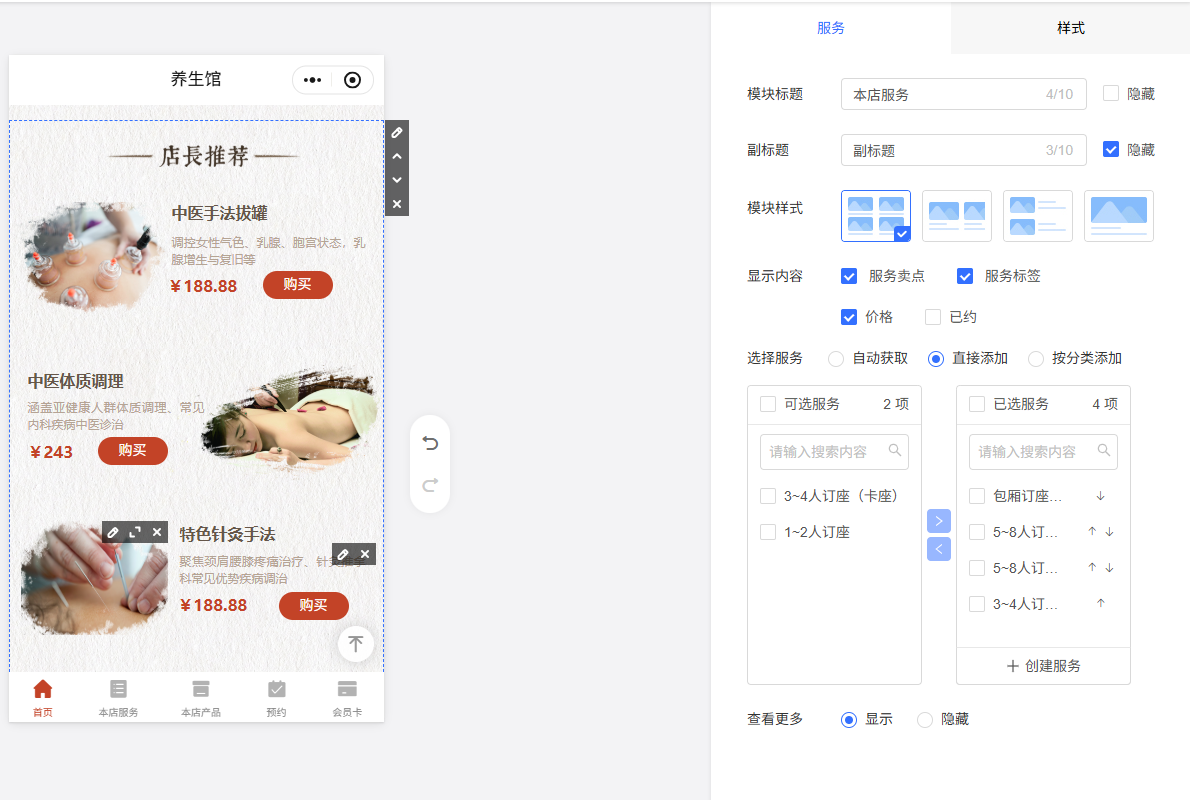Delete module with the X icon
1190x800 pixels.
point(397,204)
